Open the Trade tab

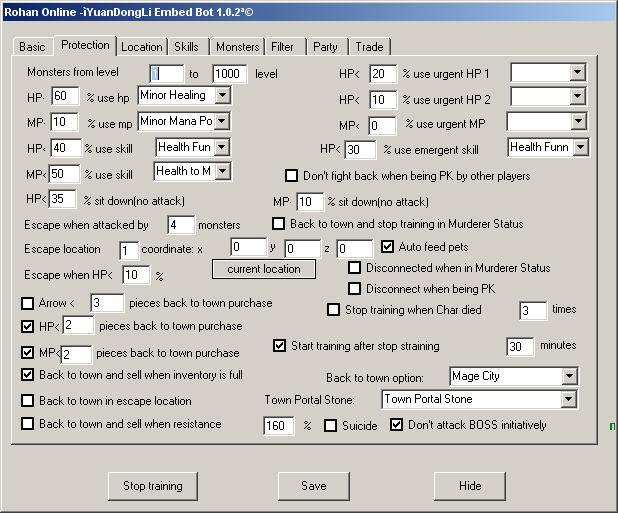pos(369,47)
